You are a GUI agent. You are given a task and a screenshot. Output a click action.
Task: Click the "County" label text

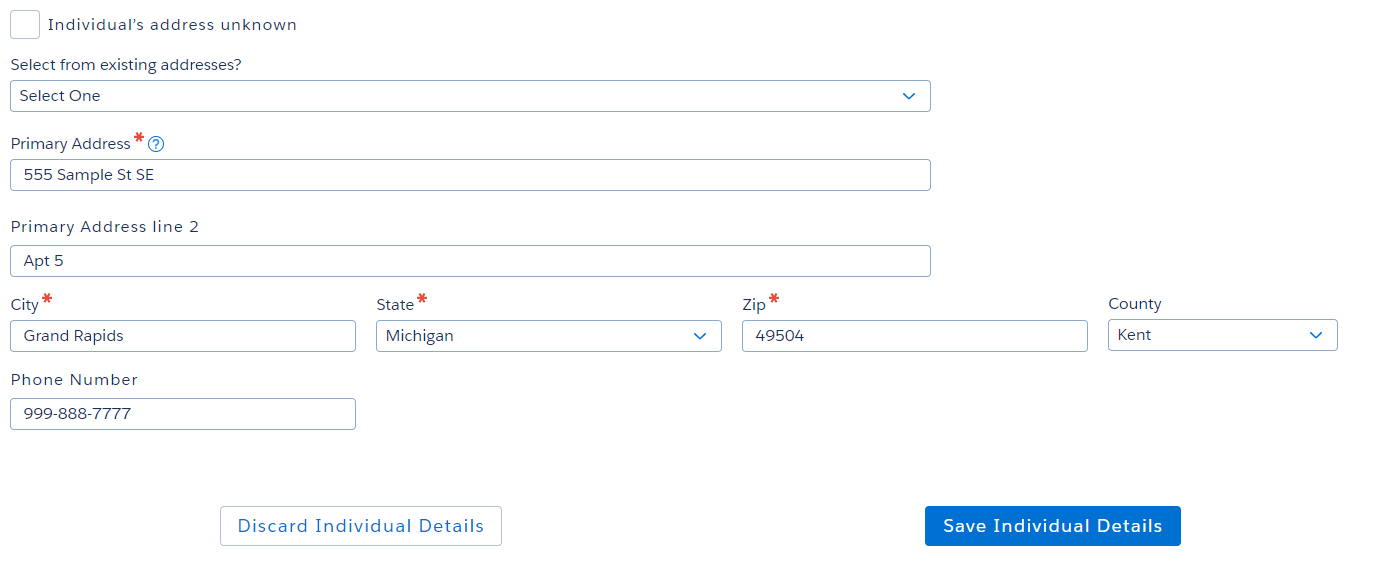coord(1134,304)
